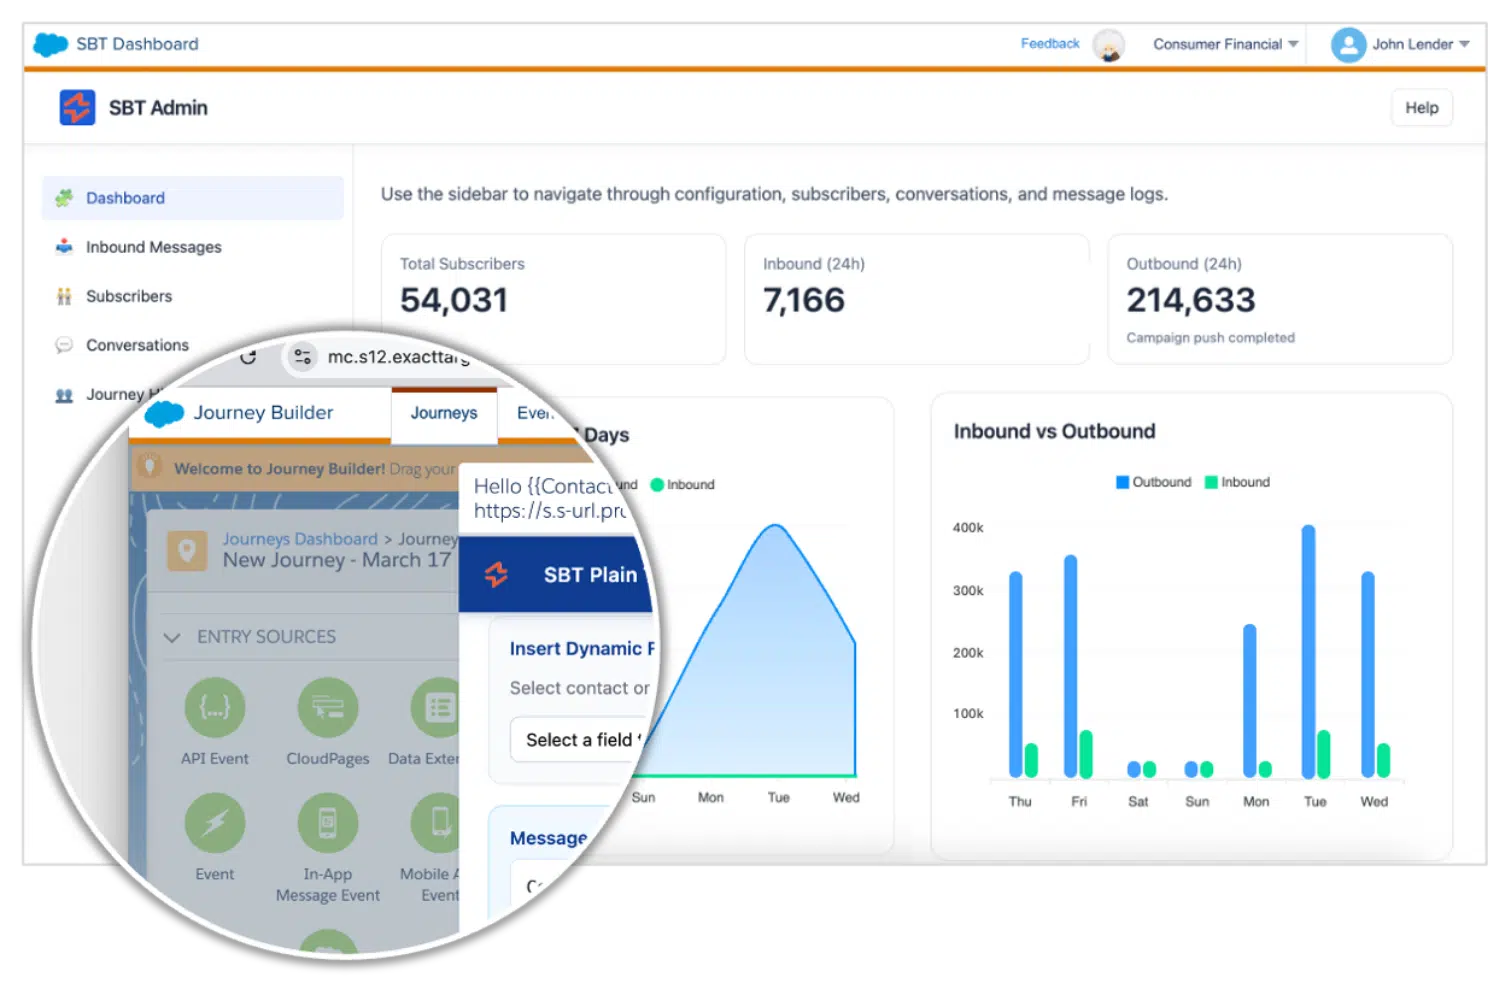Click the Insert Dynamic heading text
Screen dimensions: 1500x1000
point(581,648)
